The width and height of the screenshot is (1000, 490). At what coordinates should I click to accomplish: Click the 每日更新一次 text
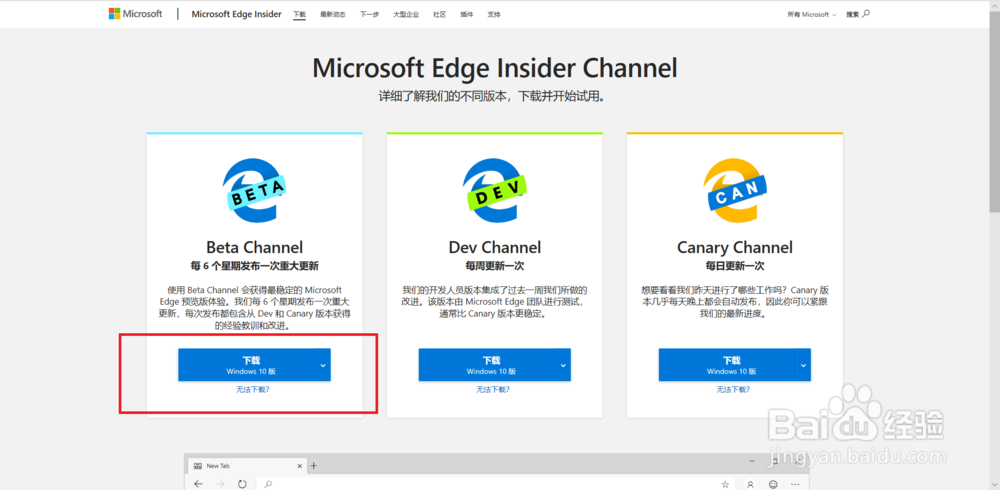coord(735,266)
